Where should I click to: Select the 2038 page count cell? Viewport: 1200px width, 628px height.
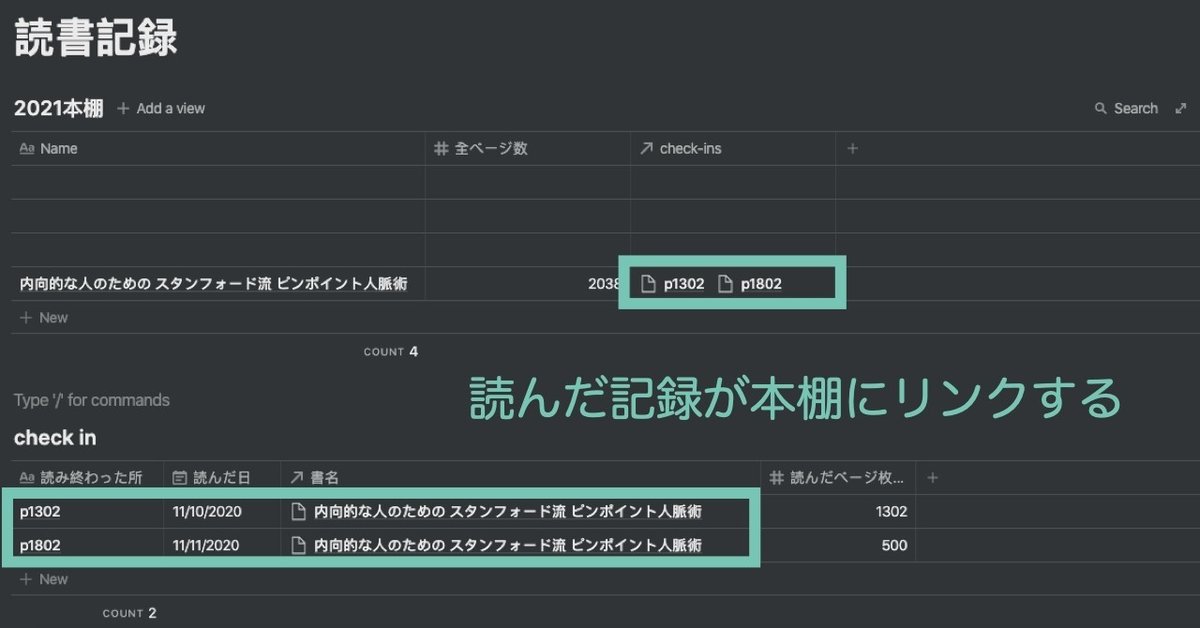coord(528,284)
